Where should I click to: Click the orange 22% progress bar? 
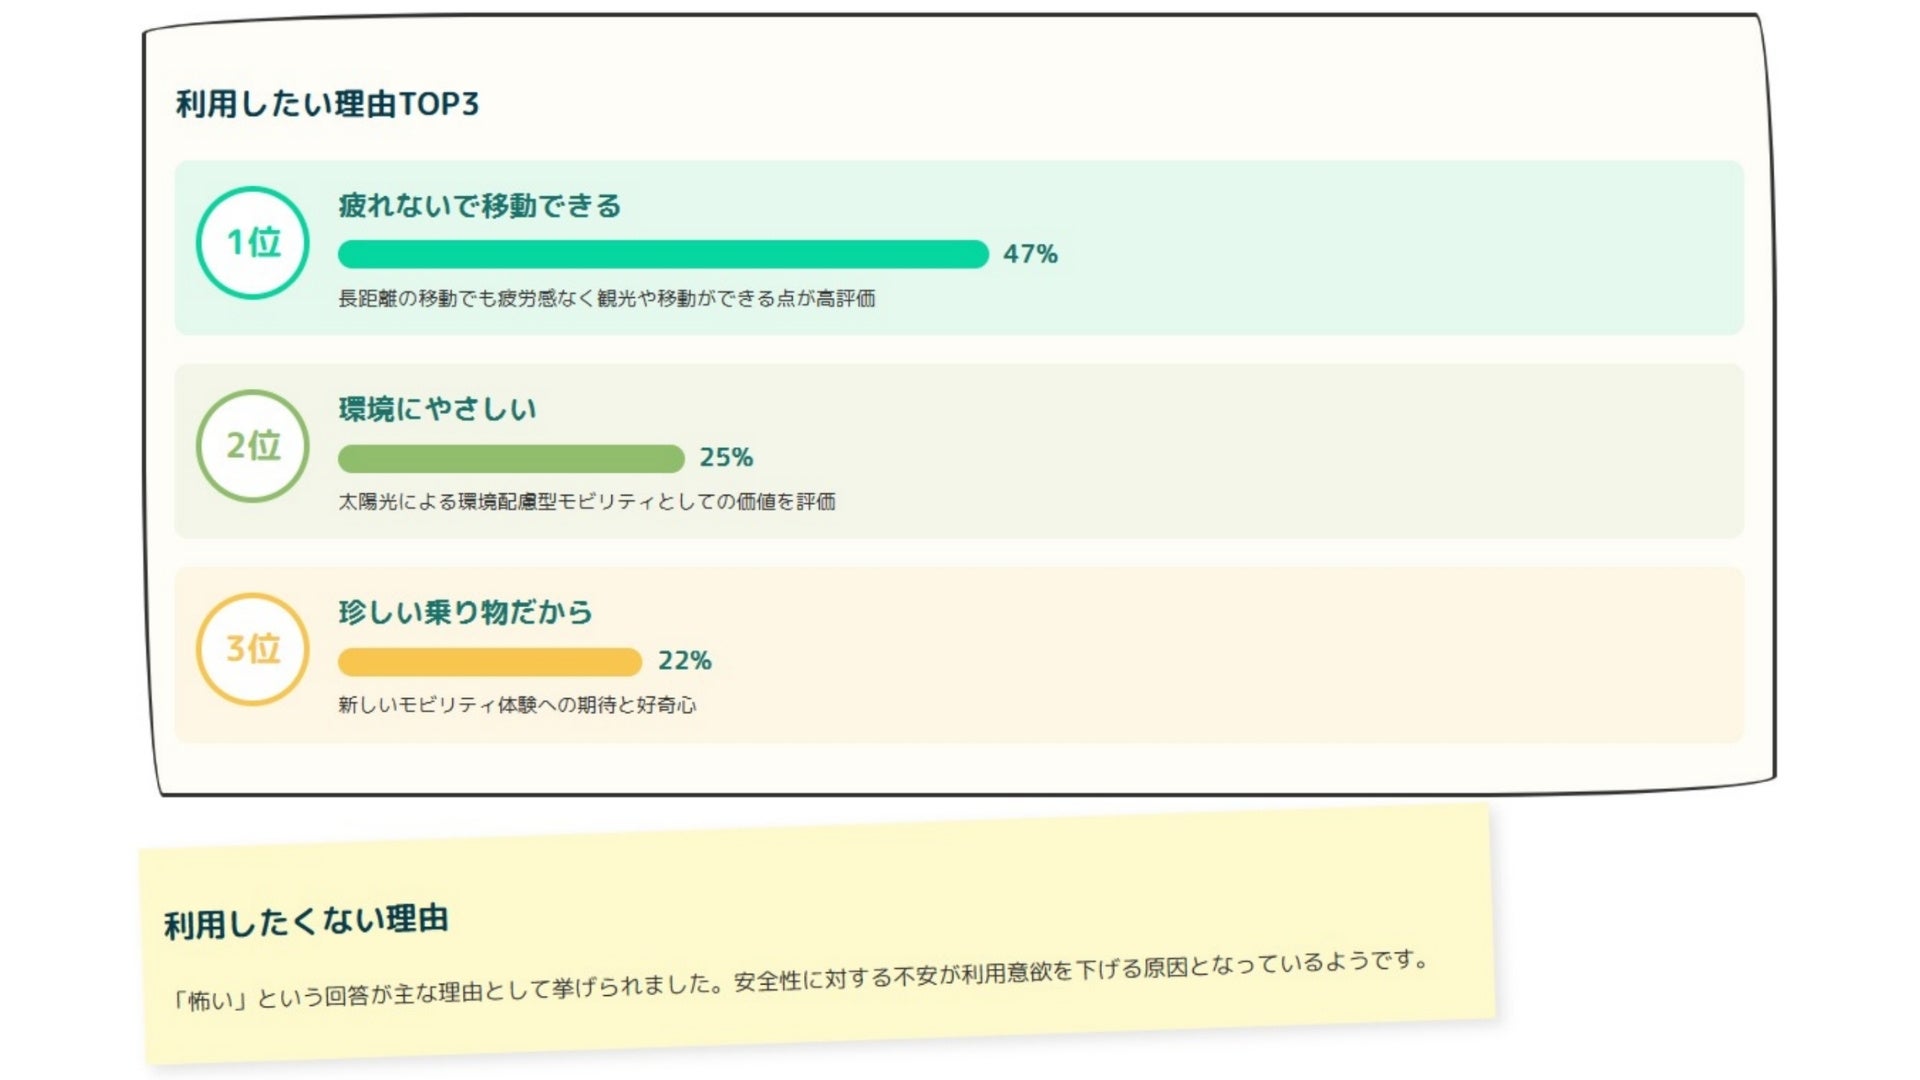click(x=489, y=661)
